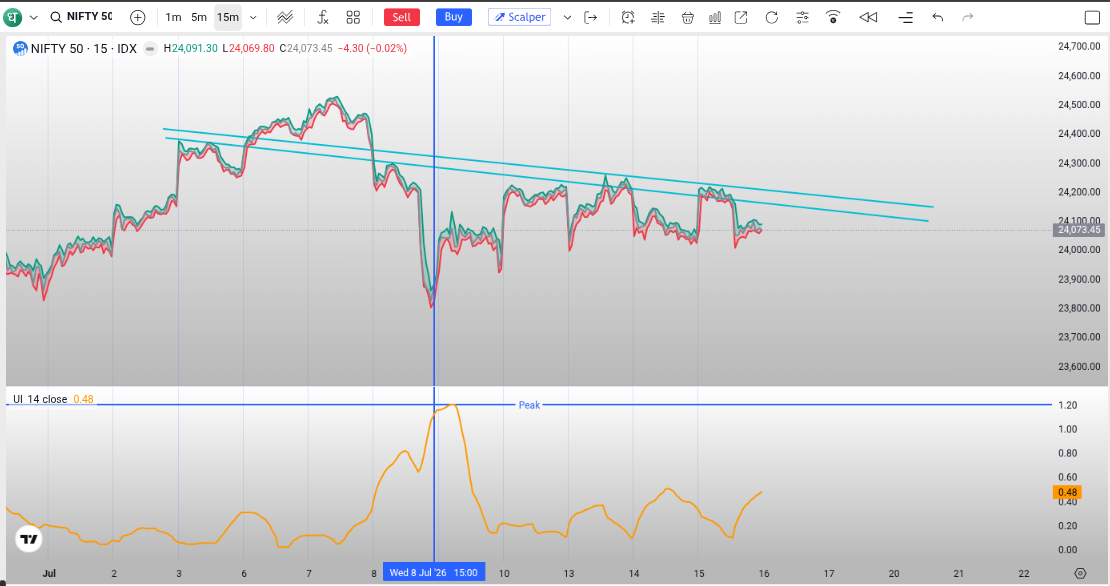
Task: Open the layout grid templates icon
Action: coord(353,17)
